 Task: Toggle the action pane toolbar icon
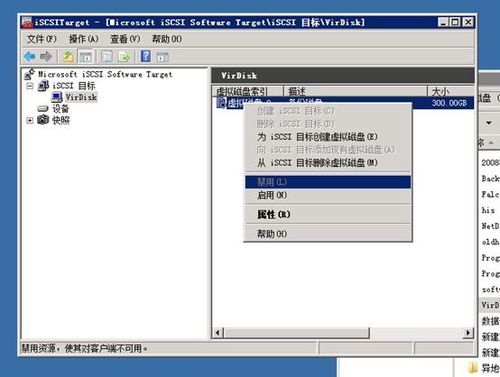point(162,57)
